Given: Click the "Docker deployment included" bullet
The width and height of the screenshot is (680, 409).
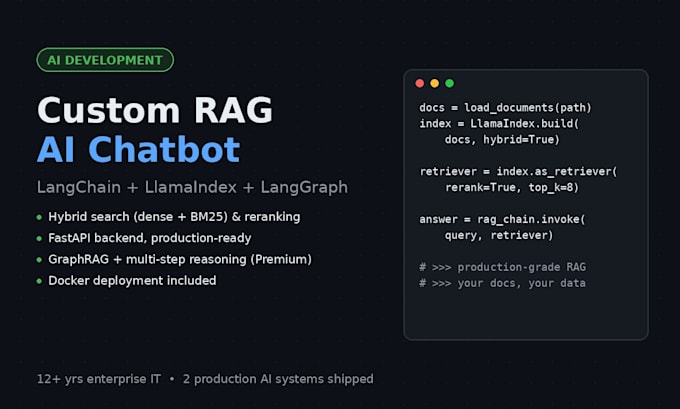Looking at the screenshot, I should pos(132,281).
